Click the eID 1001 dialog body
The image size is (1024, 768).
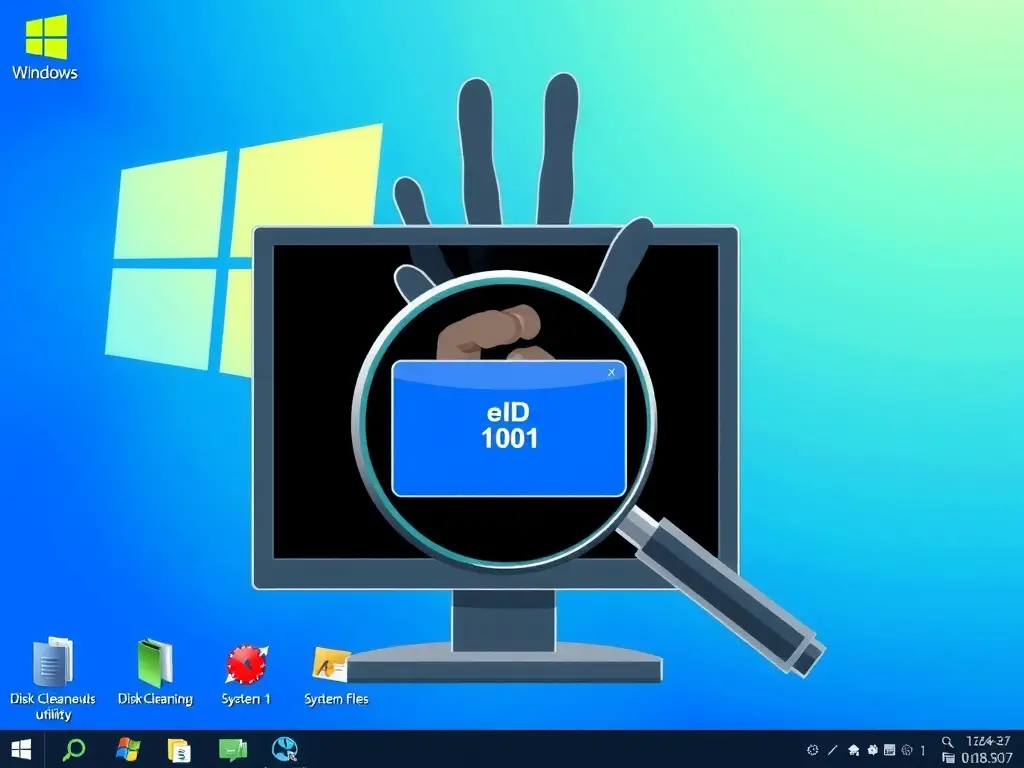[509, 428]
